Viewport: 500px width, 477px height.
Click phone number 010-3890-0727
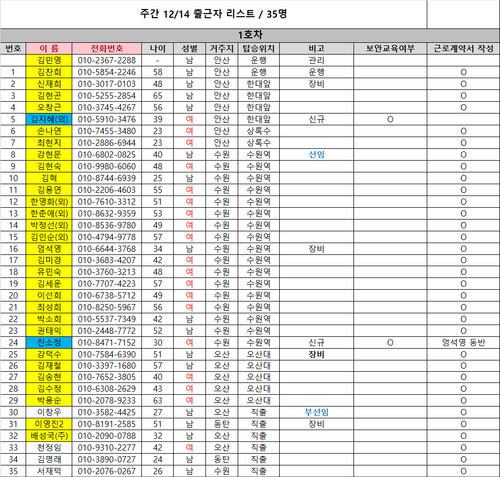[x=107, y=459]
